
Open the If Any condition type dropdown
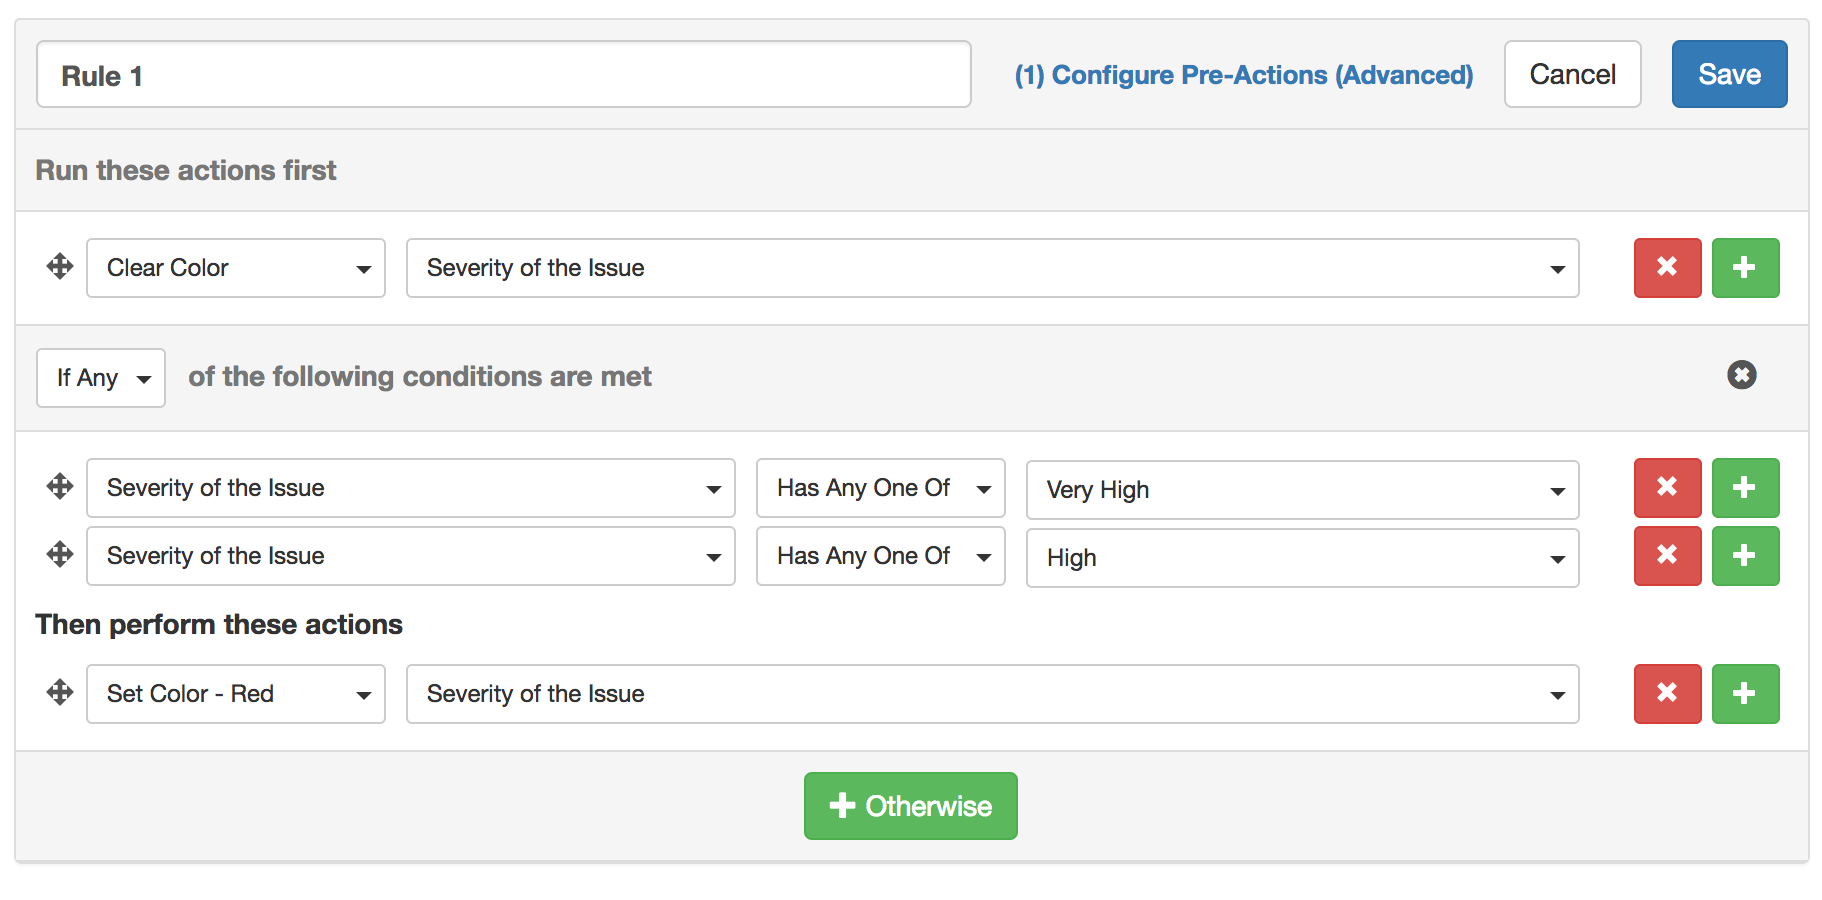tap(101, 378)
